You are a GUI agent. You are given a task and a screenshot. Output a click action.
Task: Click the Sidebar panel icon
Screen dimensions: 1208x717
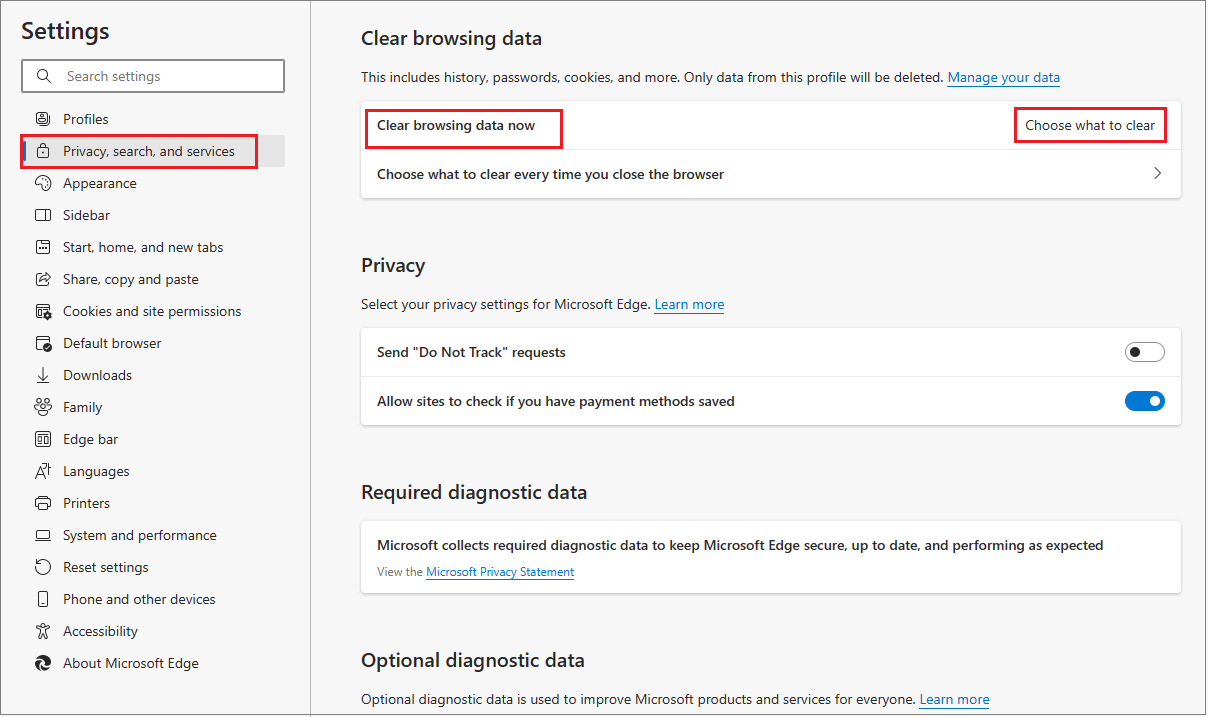click(x=43, y=215)
